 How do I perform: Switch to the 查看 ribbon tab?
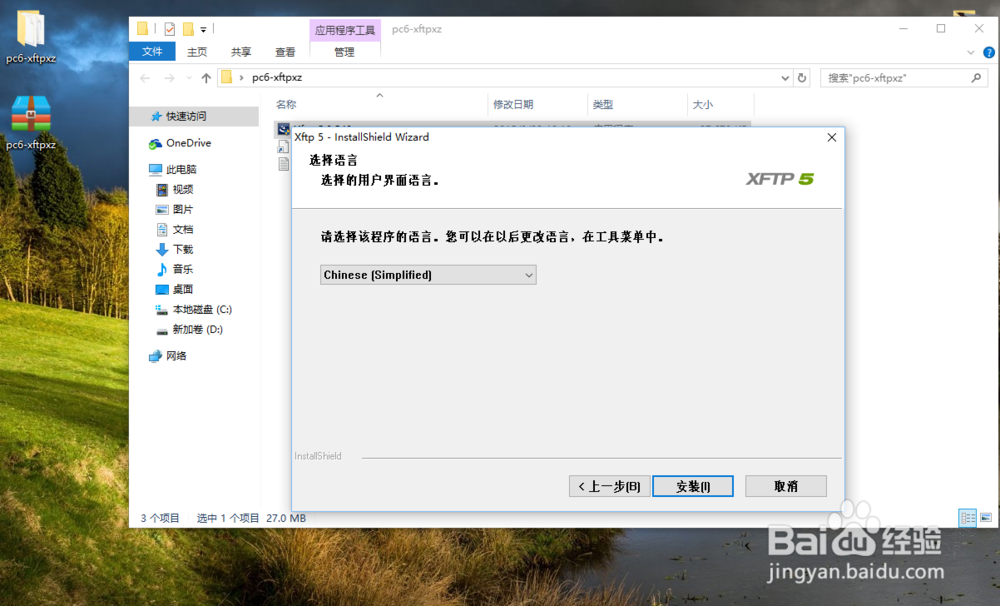click(285, 52)
